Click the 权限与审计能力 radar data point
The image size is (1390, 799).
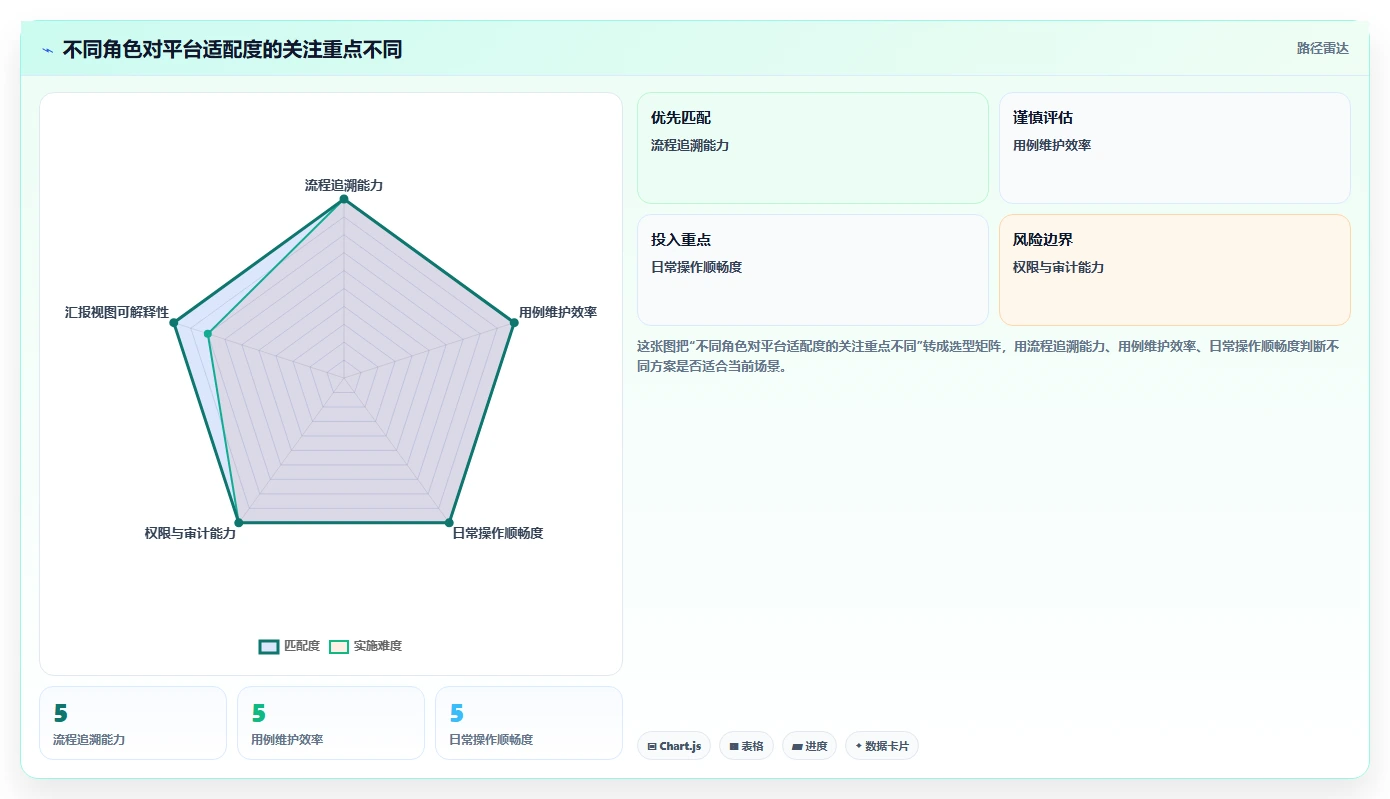(x=239, y=522)
